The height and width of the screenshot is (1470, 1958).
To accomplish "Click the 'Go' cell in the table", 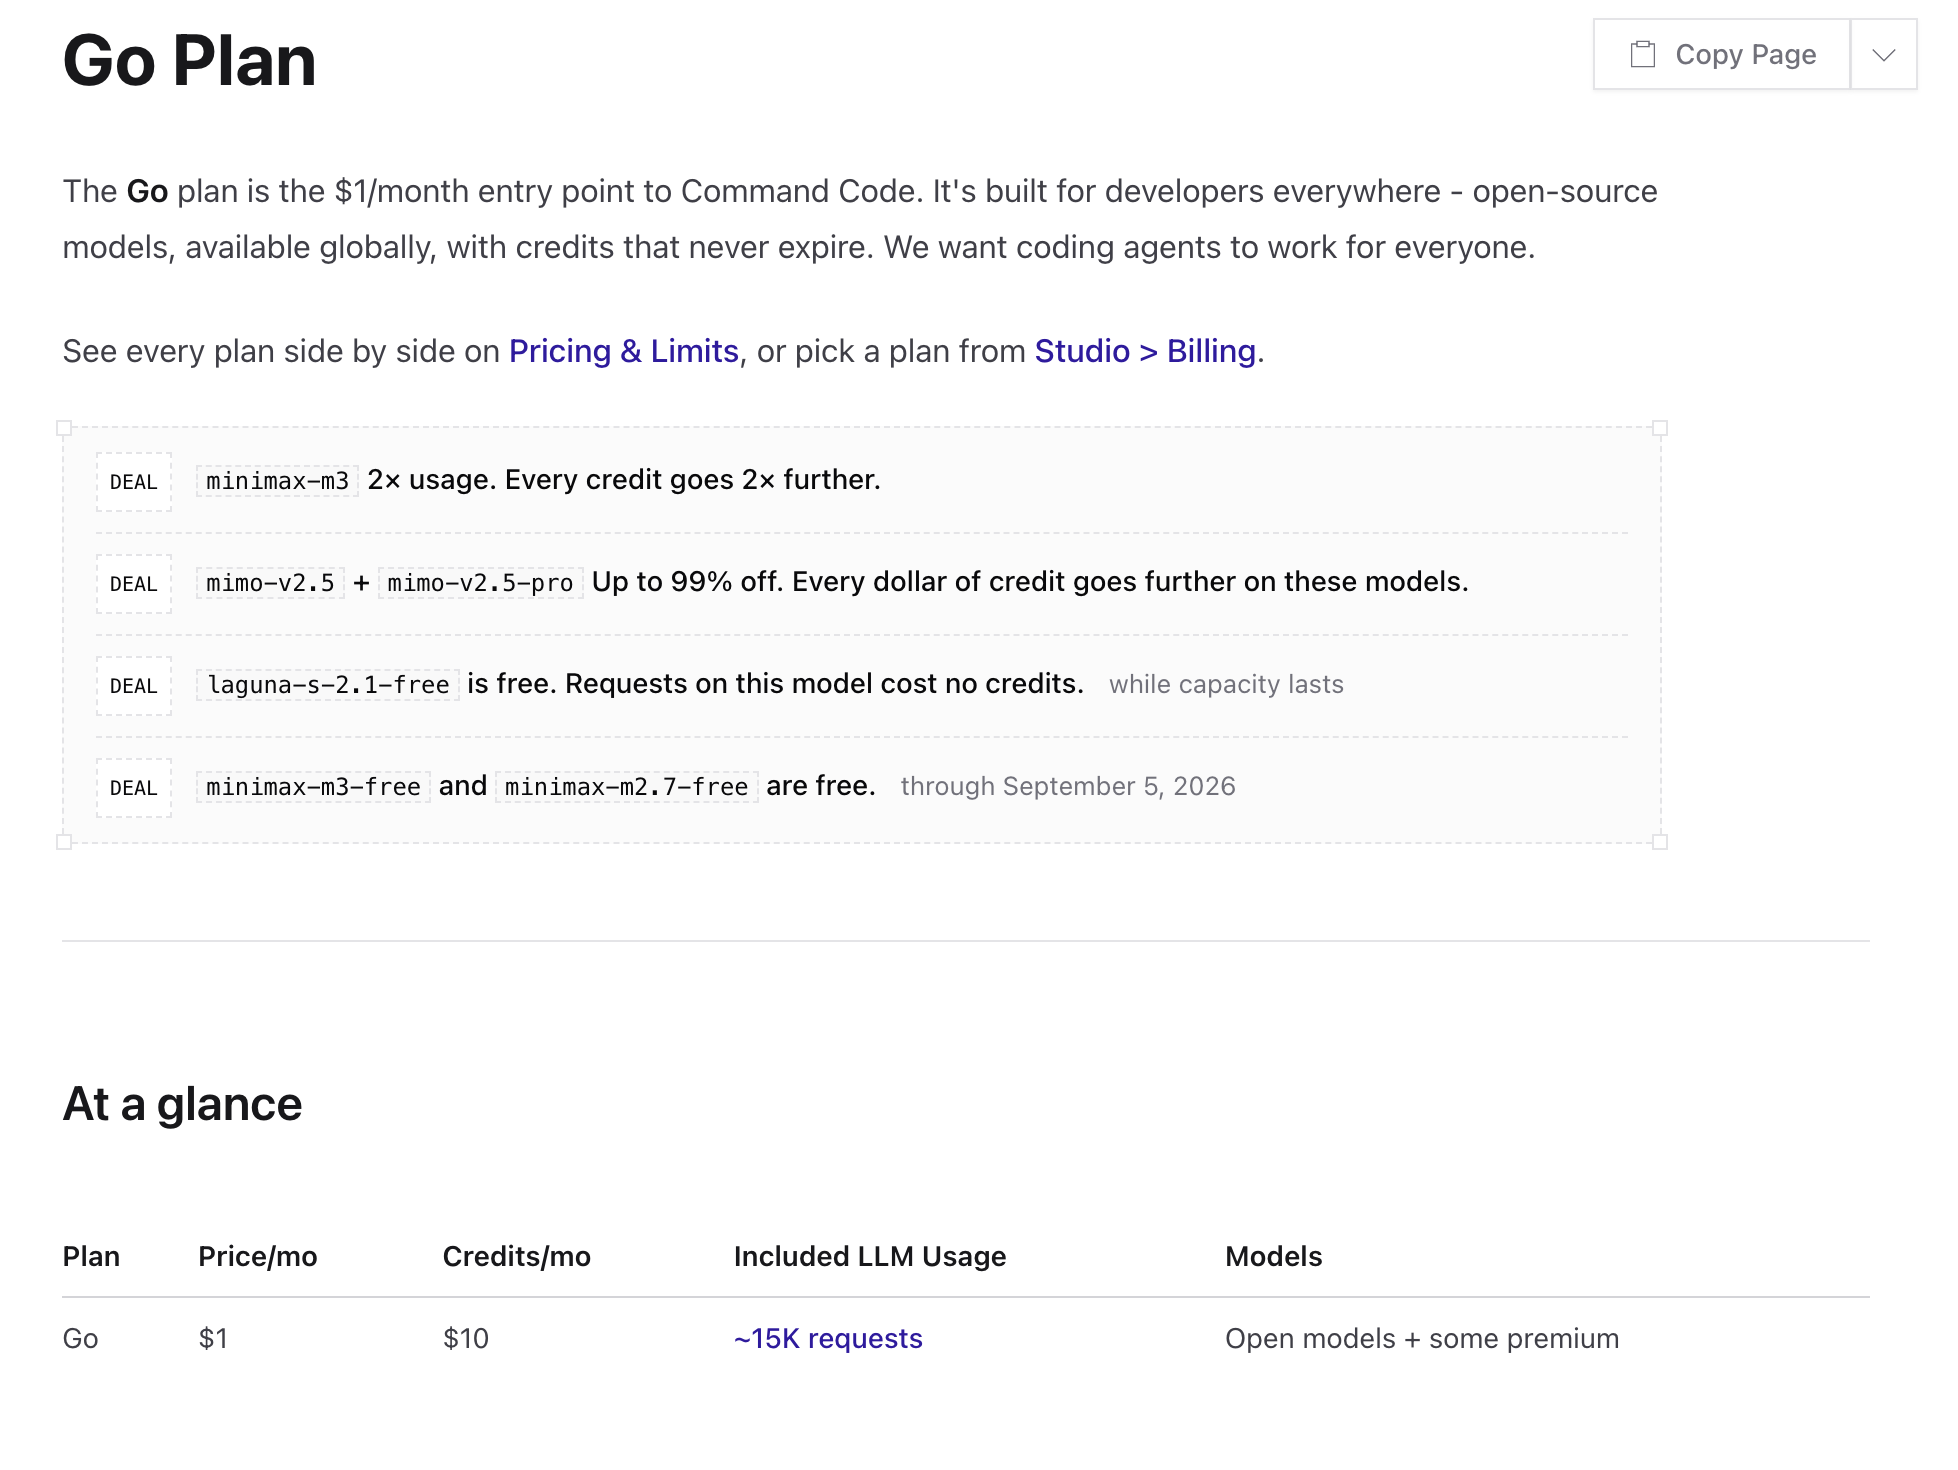I will coord(81,1338).
